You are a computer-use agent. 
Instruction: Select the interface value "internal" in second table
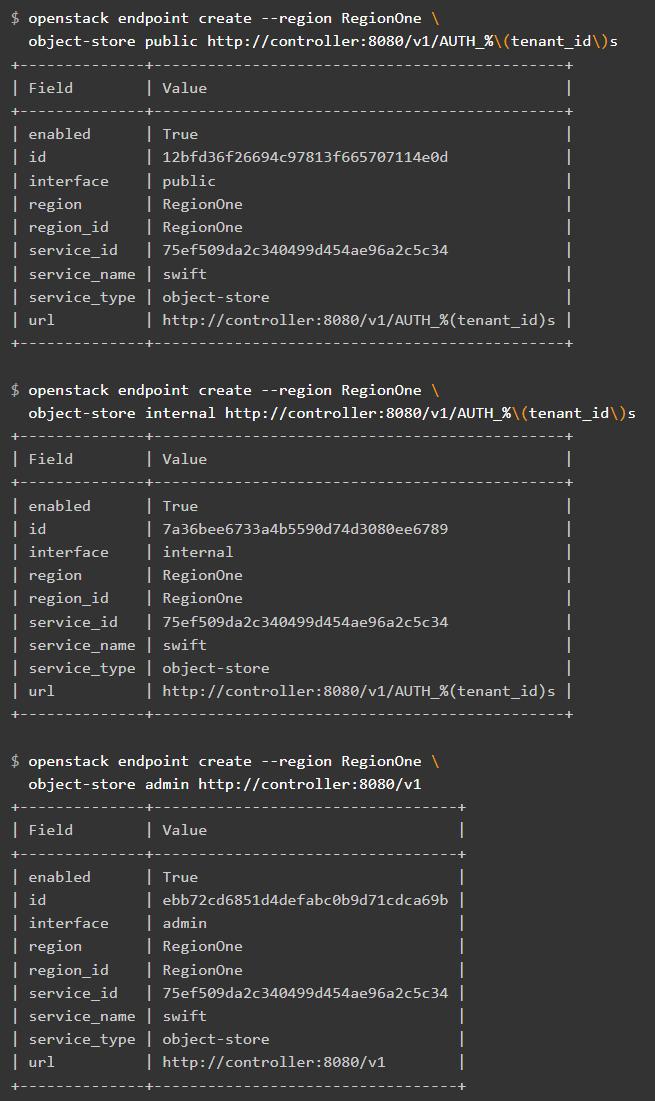coord(198,552)
